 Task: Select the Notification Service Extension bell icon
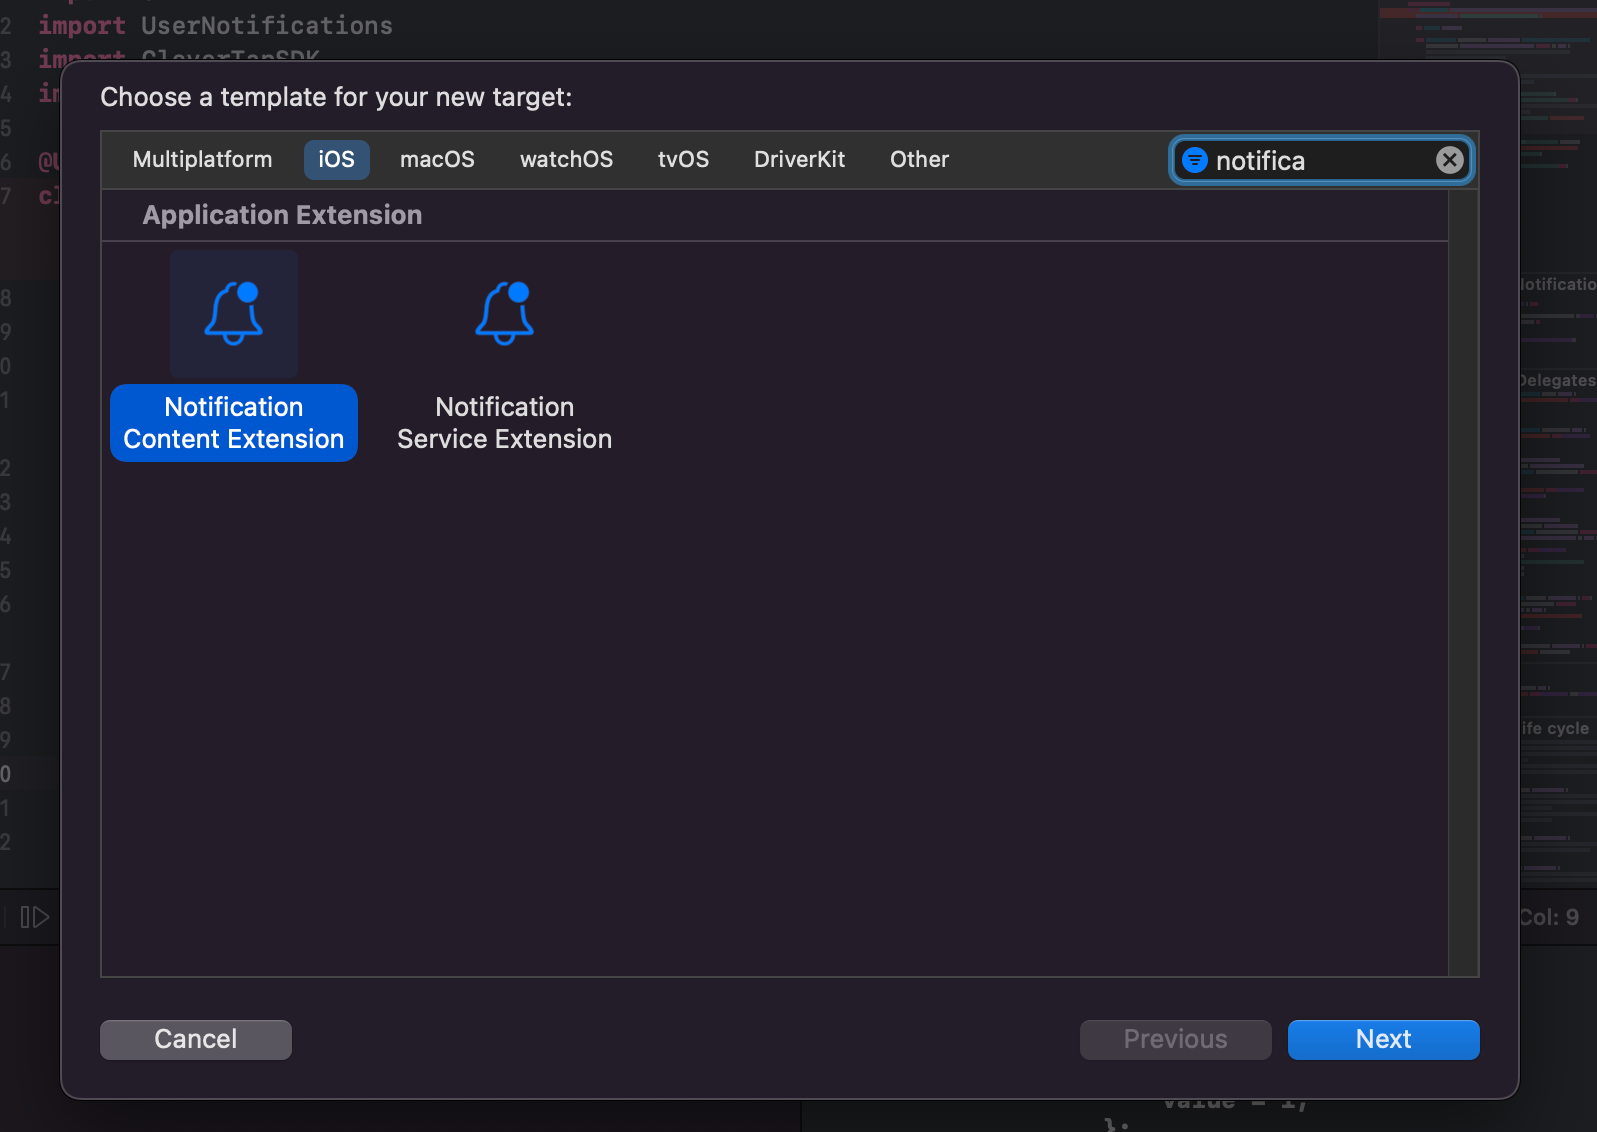(x=504, y=313)
